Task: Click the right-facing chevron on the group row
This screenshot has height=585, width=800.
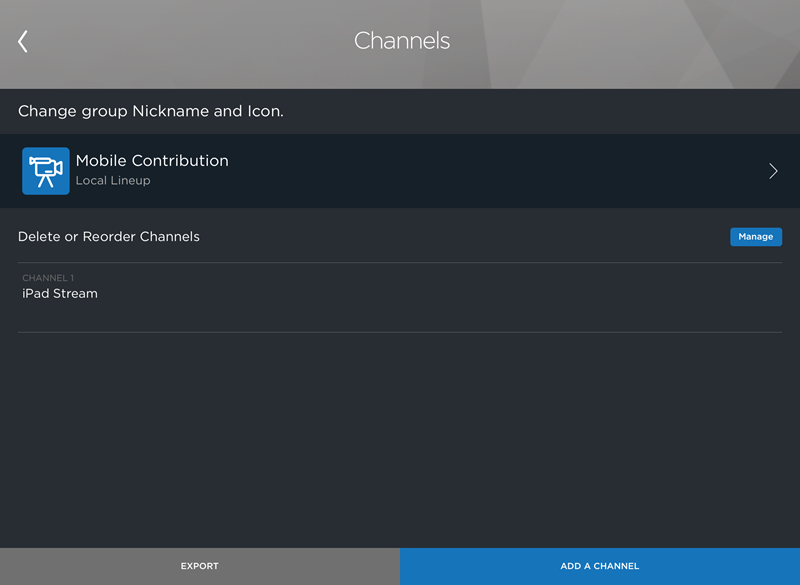Action: pos(772,170)
